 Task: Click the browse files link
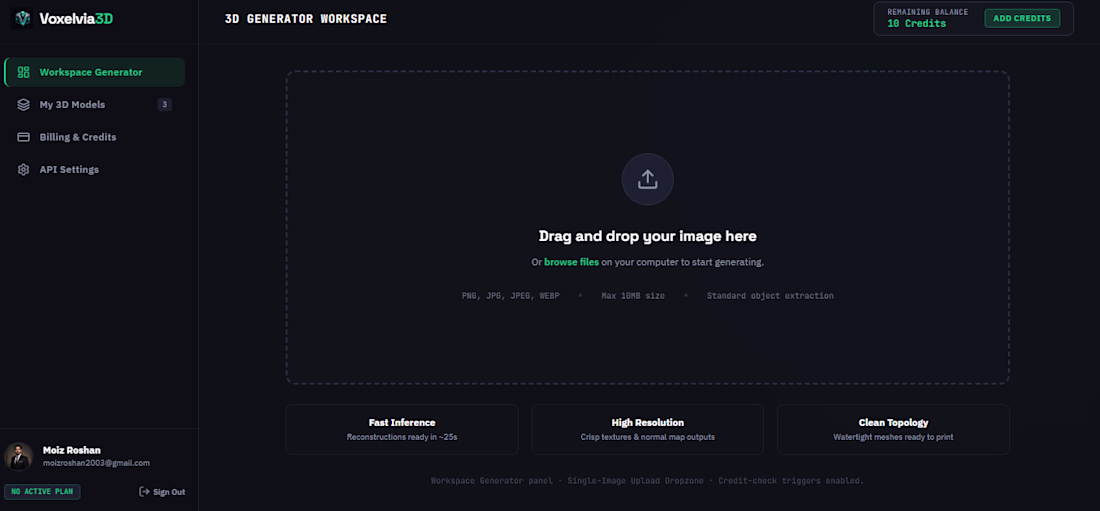572,262
